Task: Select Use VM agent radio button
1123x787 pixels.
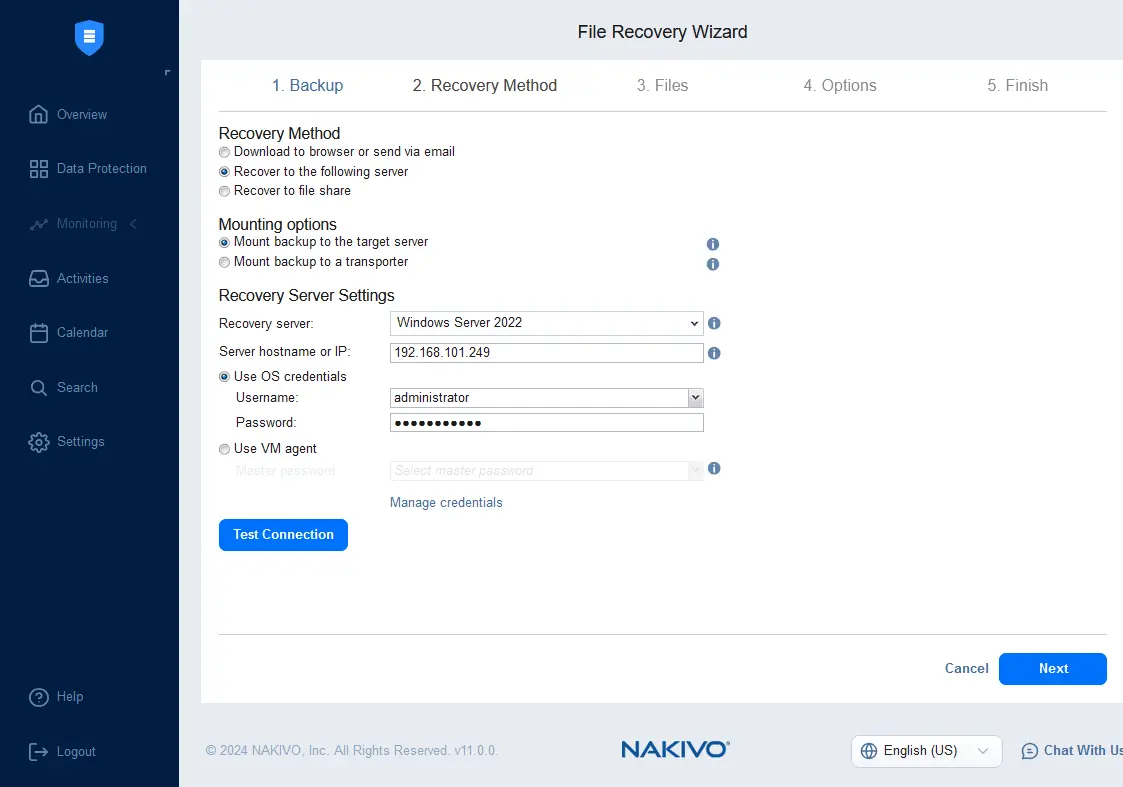Action: 224,449
